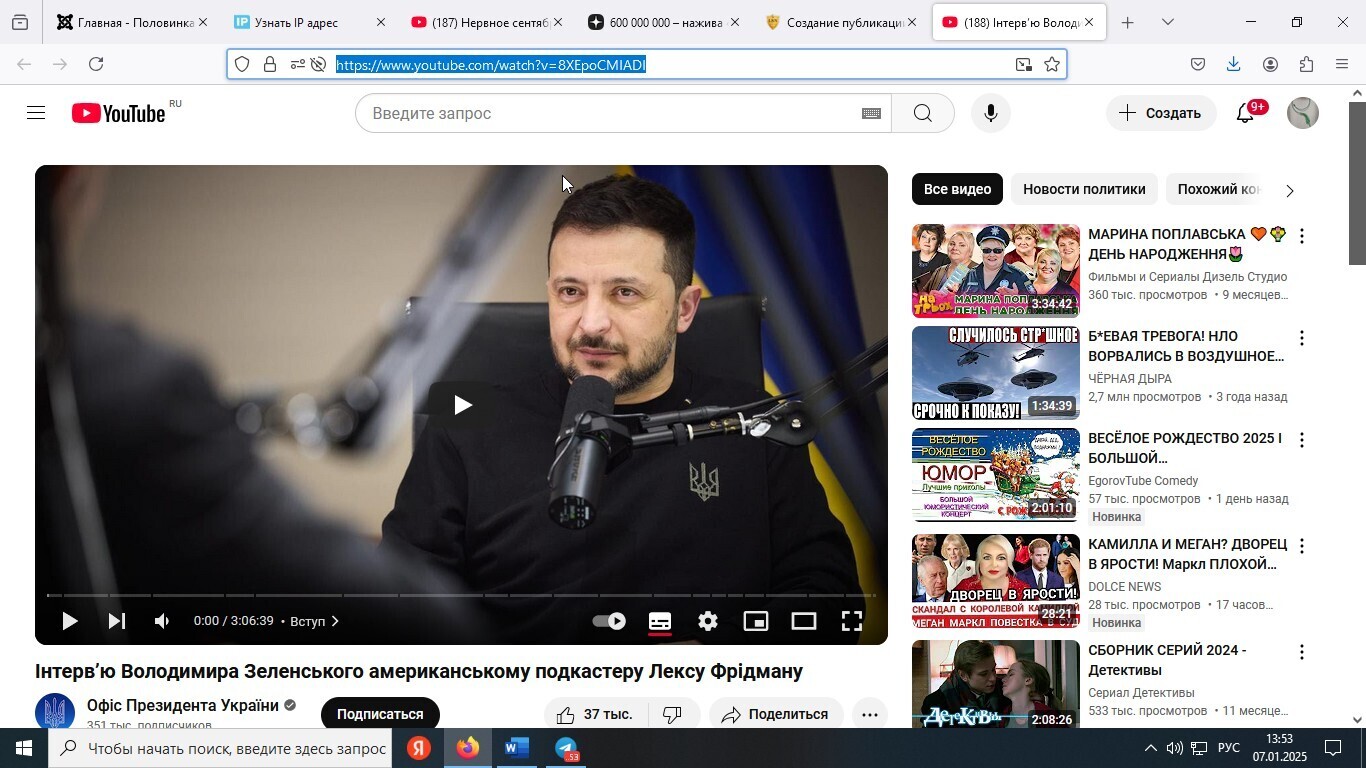The height and width of the screenshot is (768, 1366).
Task: Toggle subtitles in video player
Action: pyautogui.click(x=660, y=621)
